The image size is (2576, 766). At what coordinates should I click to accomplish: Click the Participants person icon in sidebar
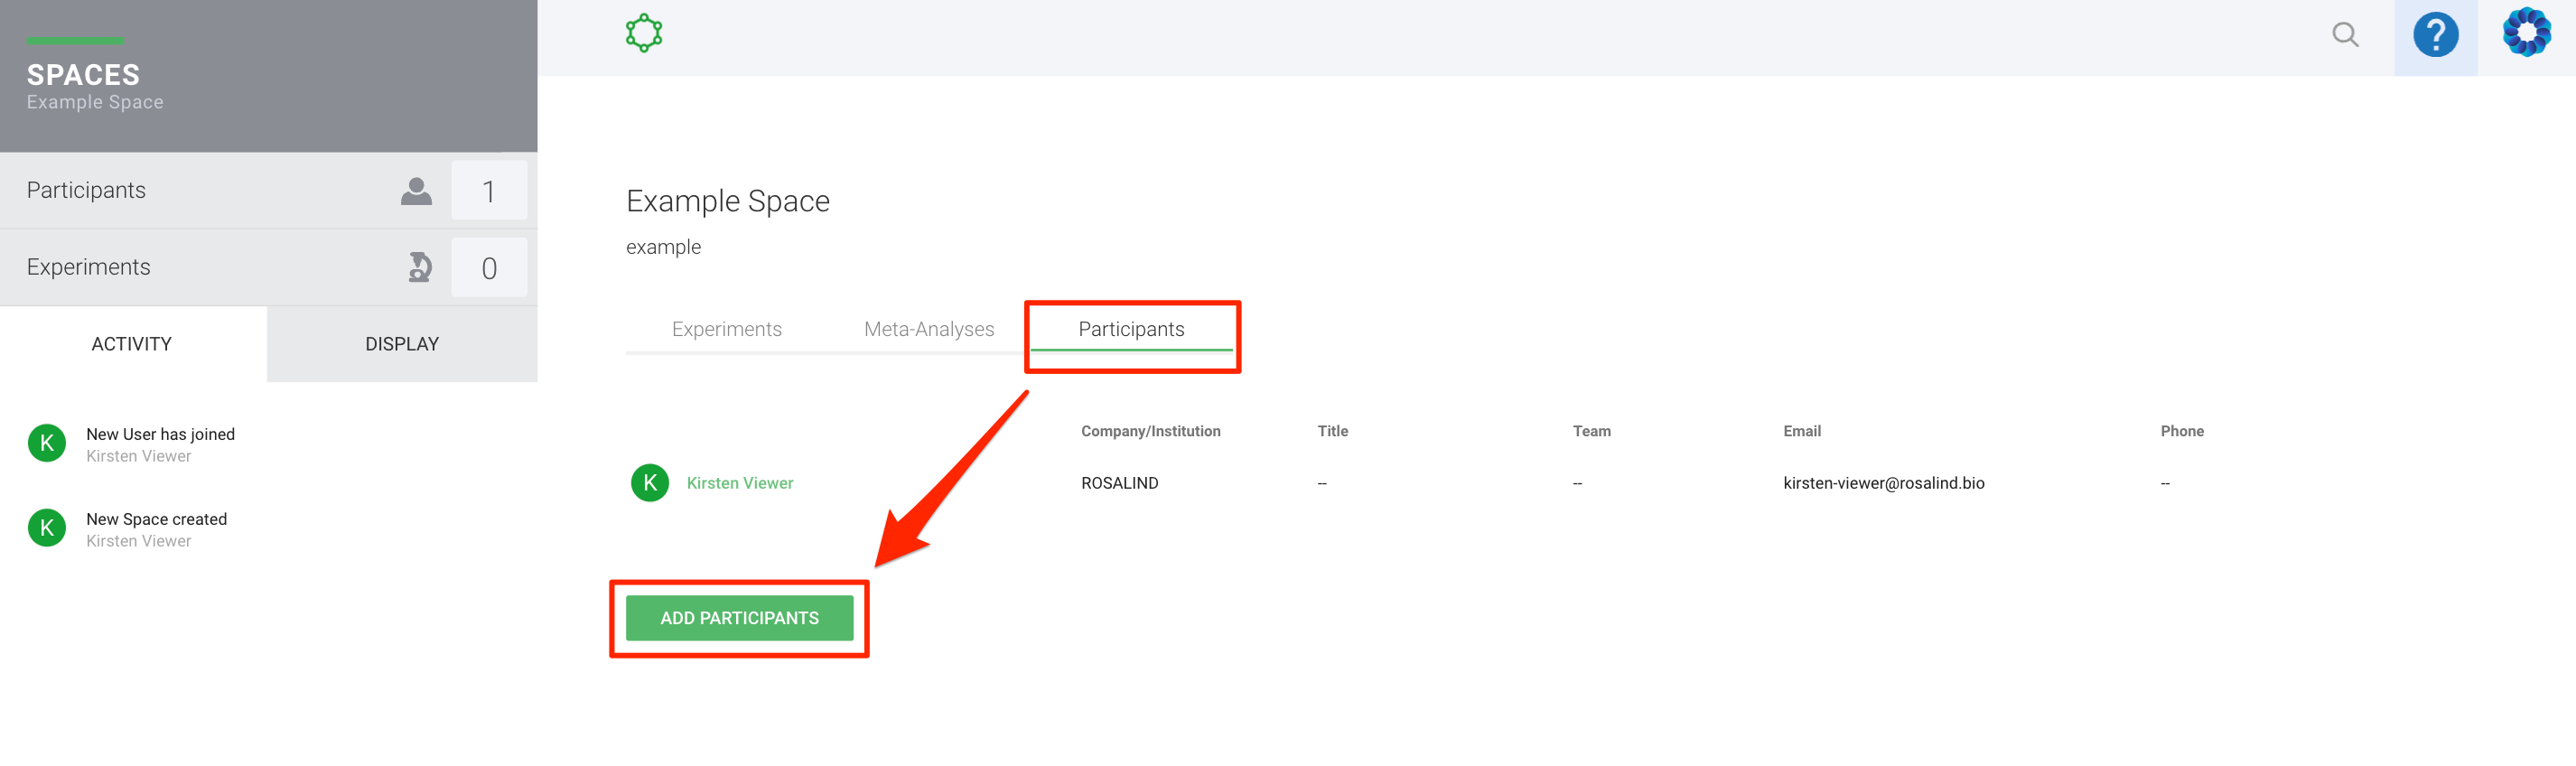(x=416, y=191)
